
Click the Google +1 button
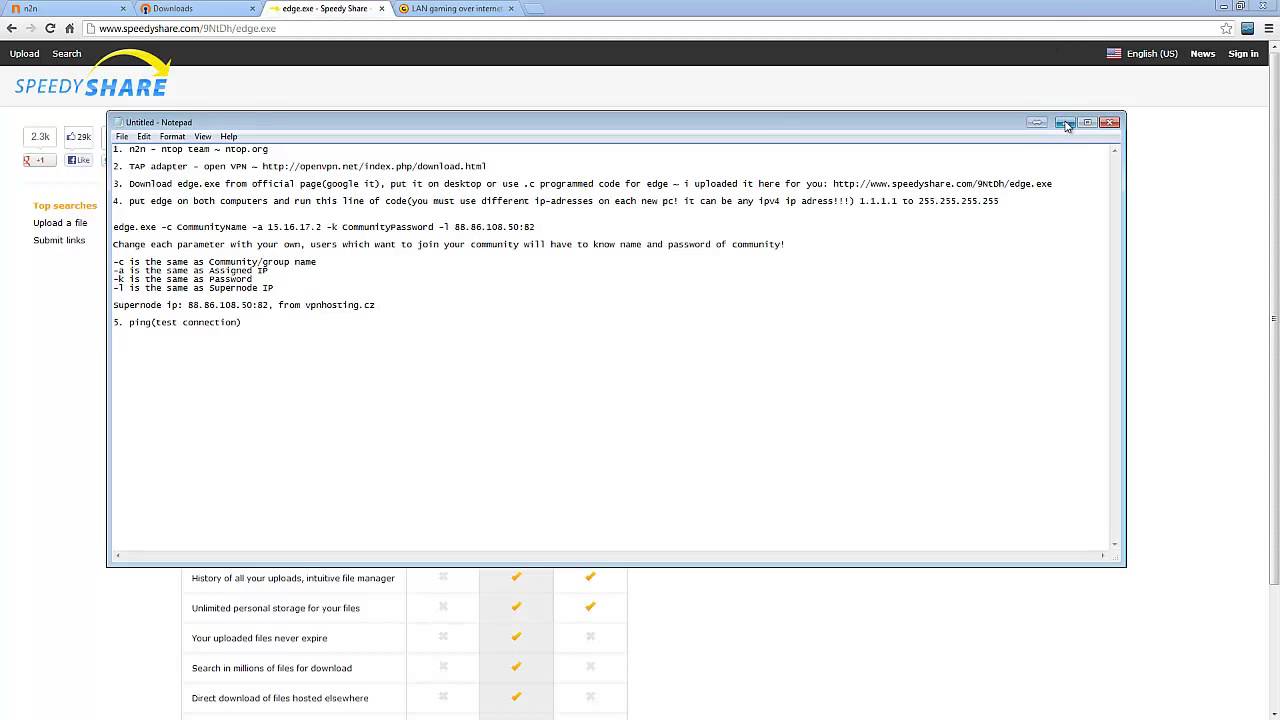tap(39, 160)
